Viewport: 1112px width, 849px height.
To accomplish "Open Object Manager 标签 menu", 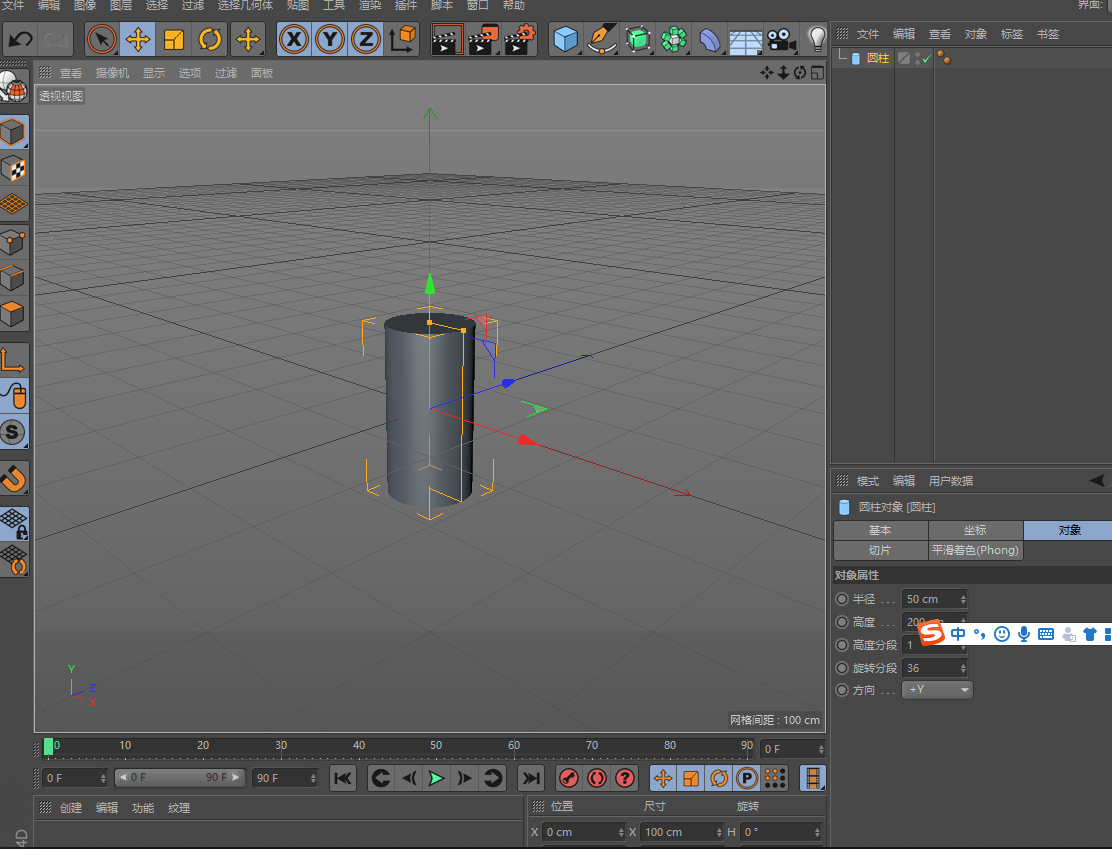I will click(1012, 34).
